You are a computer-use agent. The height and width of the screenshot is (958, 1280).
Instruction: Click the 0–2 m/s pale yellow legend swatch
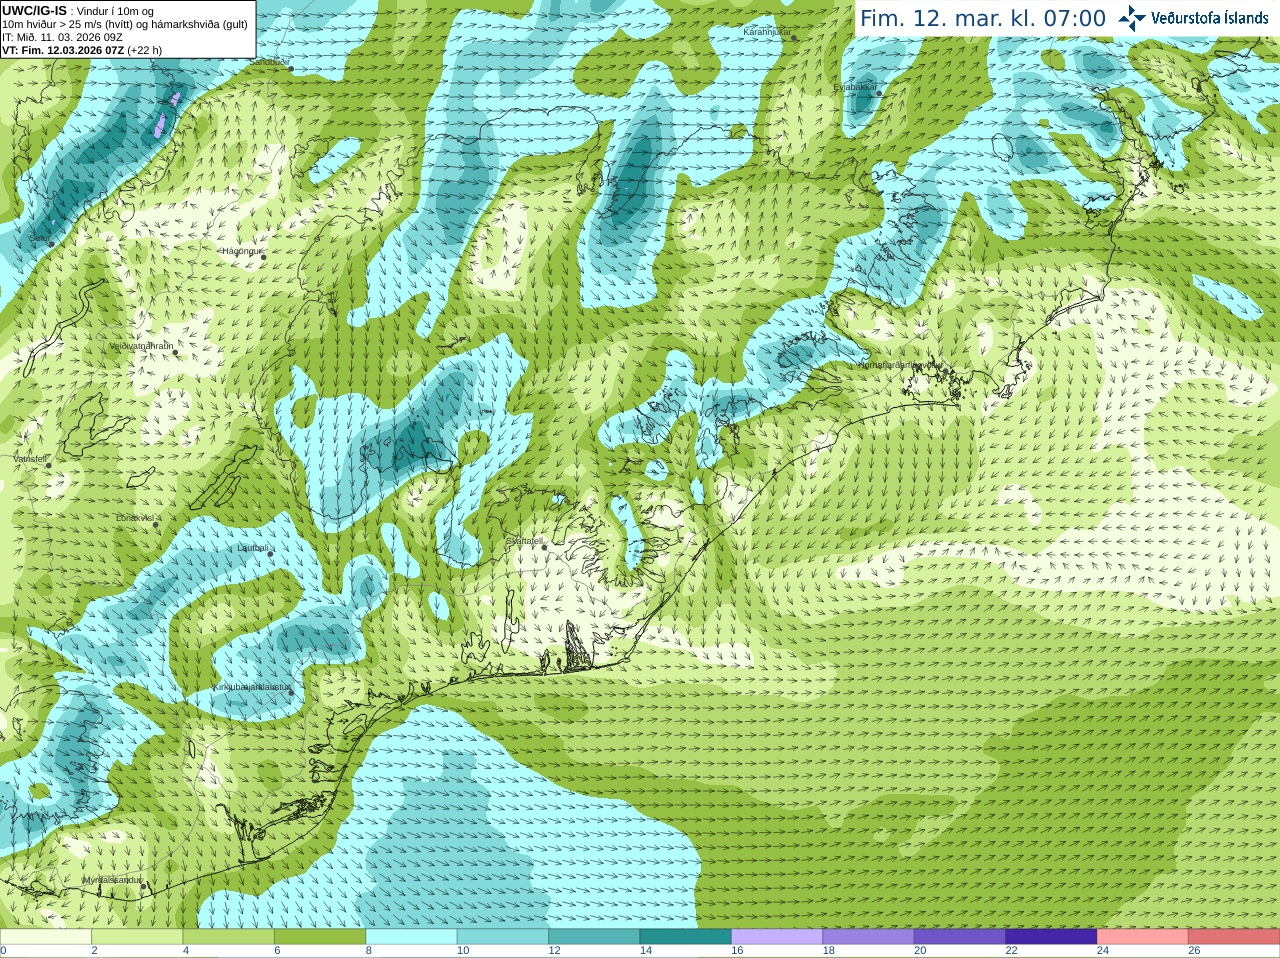[46, 937]
